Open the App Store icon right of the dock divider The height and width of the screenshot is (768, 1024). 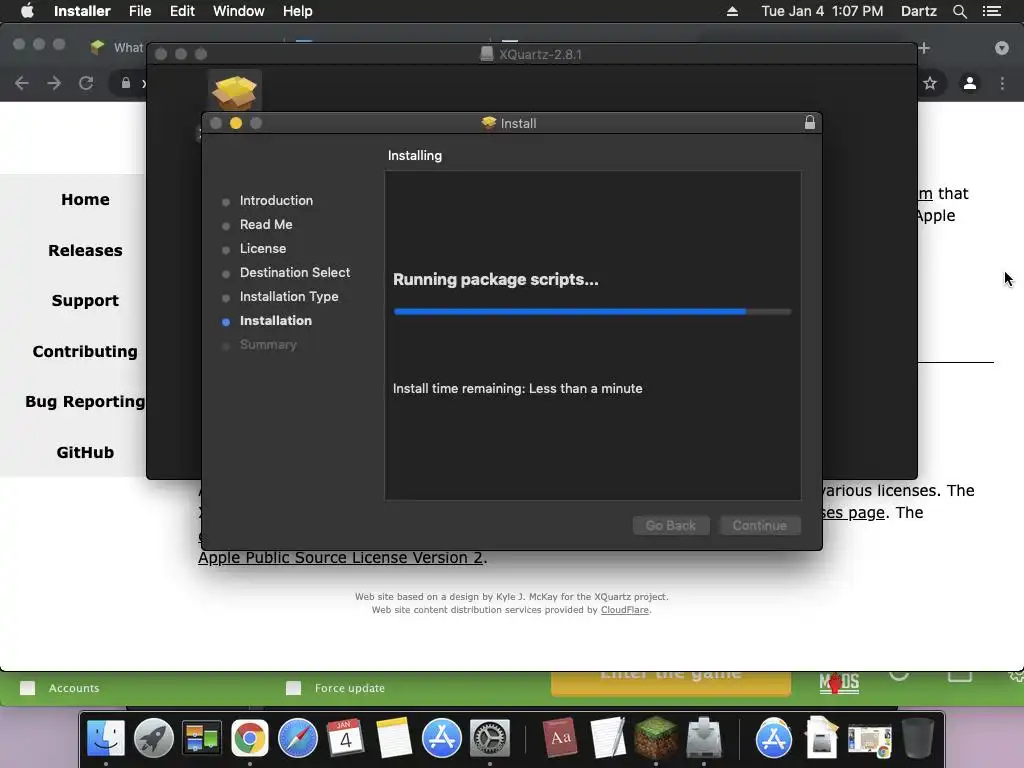click(774, 739)
